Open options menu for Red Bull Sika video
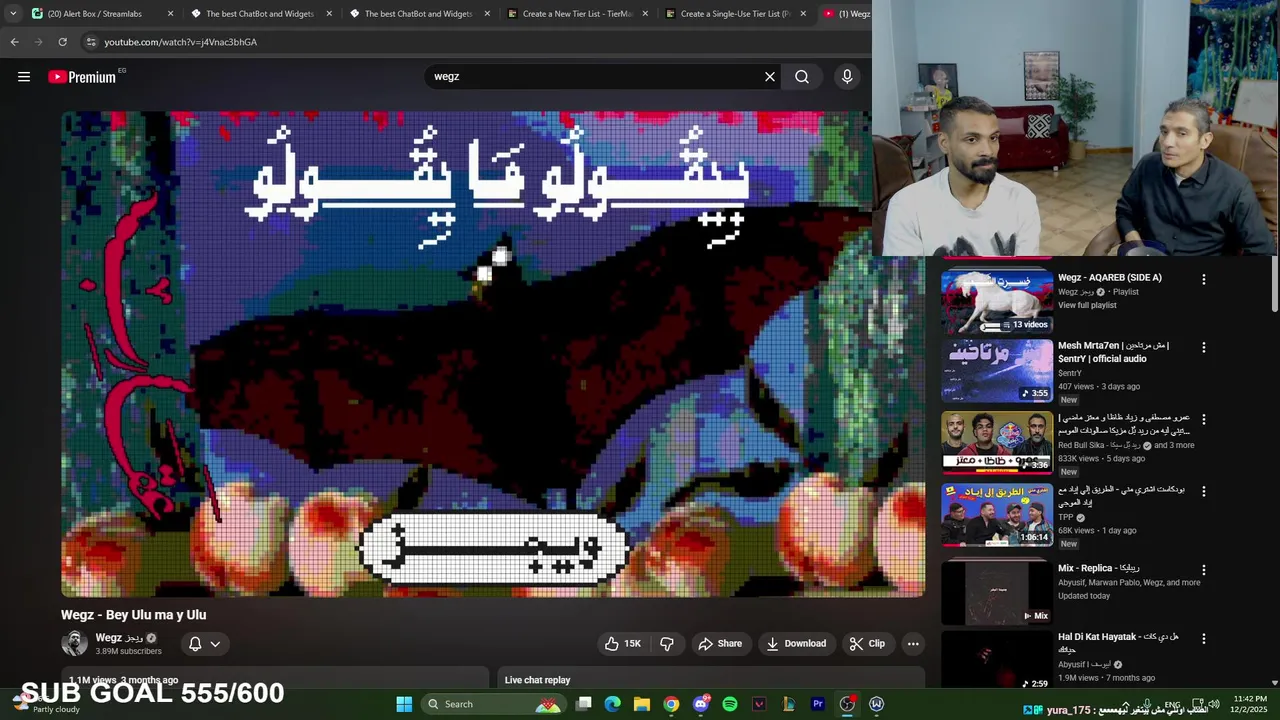The height and width of the screenshot is (720, 1280). [x=1204, y=420]
